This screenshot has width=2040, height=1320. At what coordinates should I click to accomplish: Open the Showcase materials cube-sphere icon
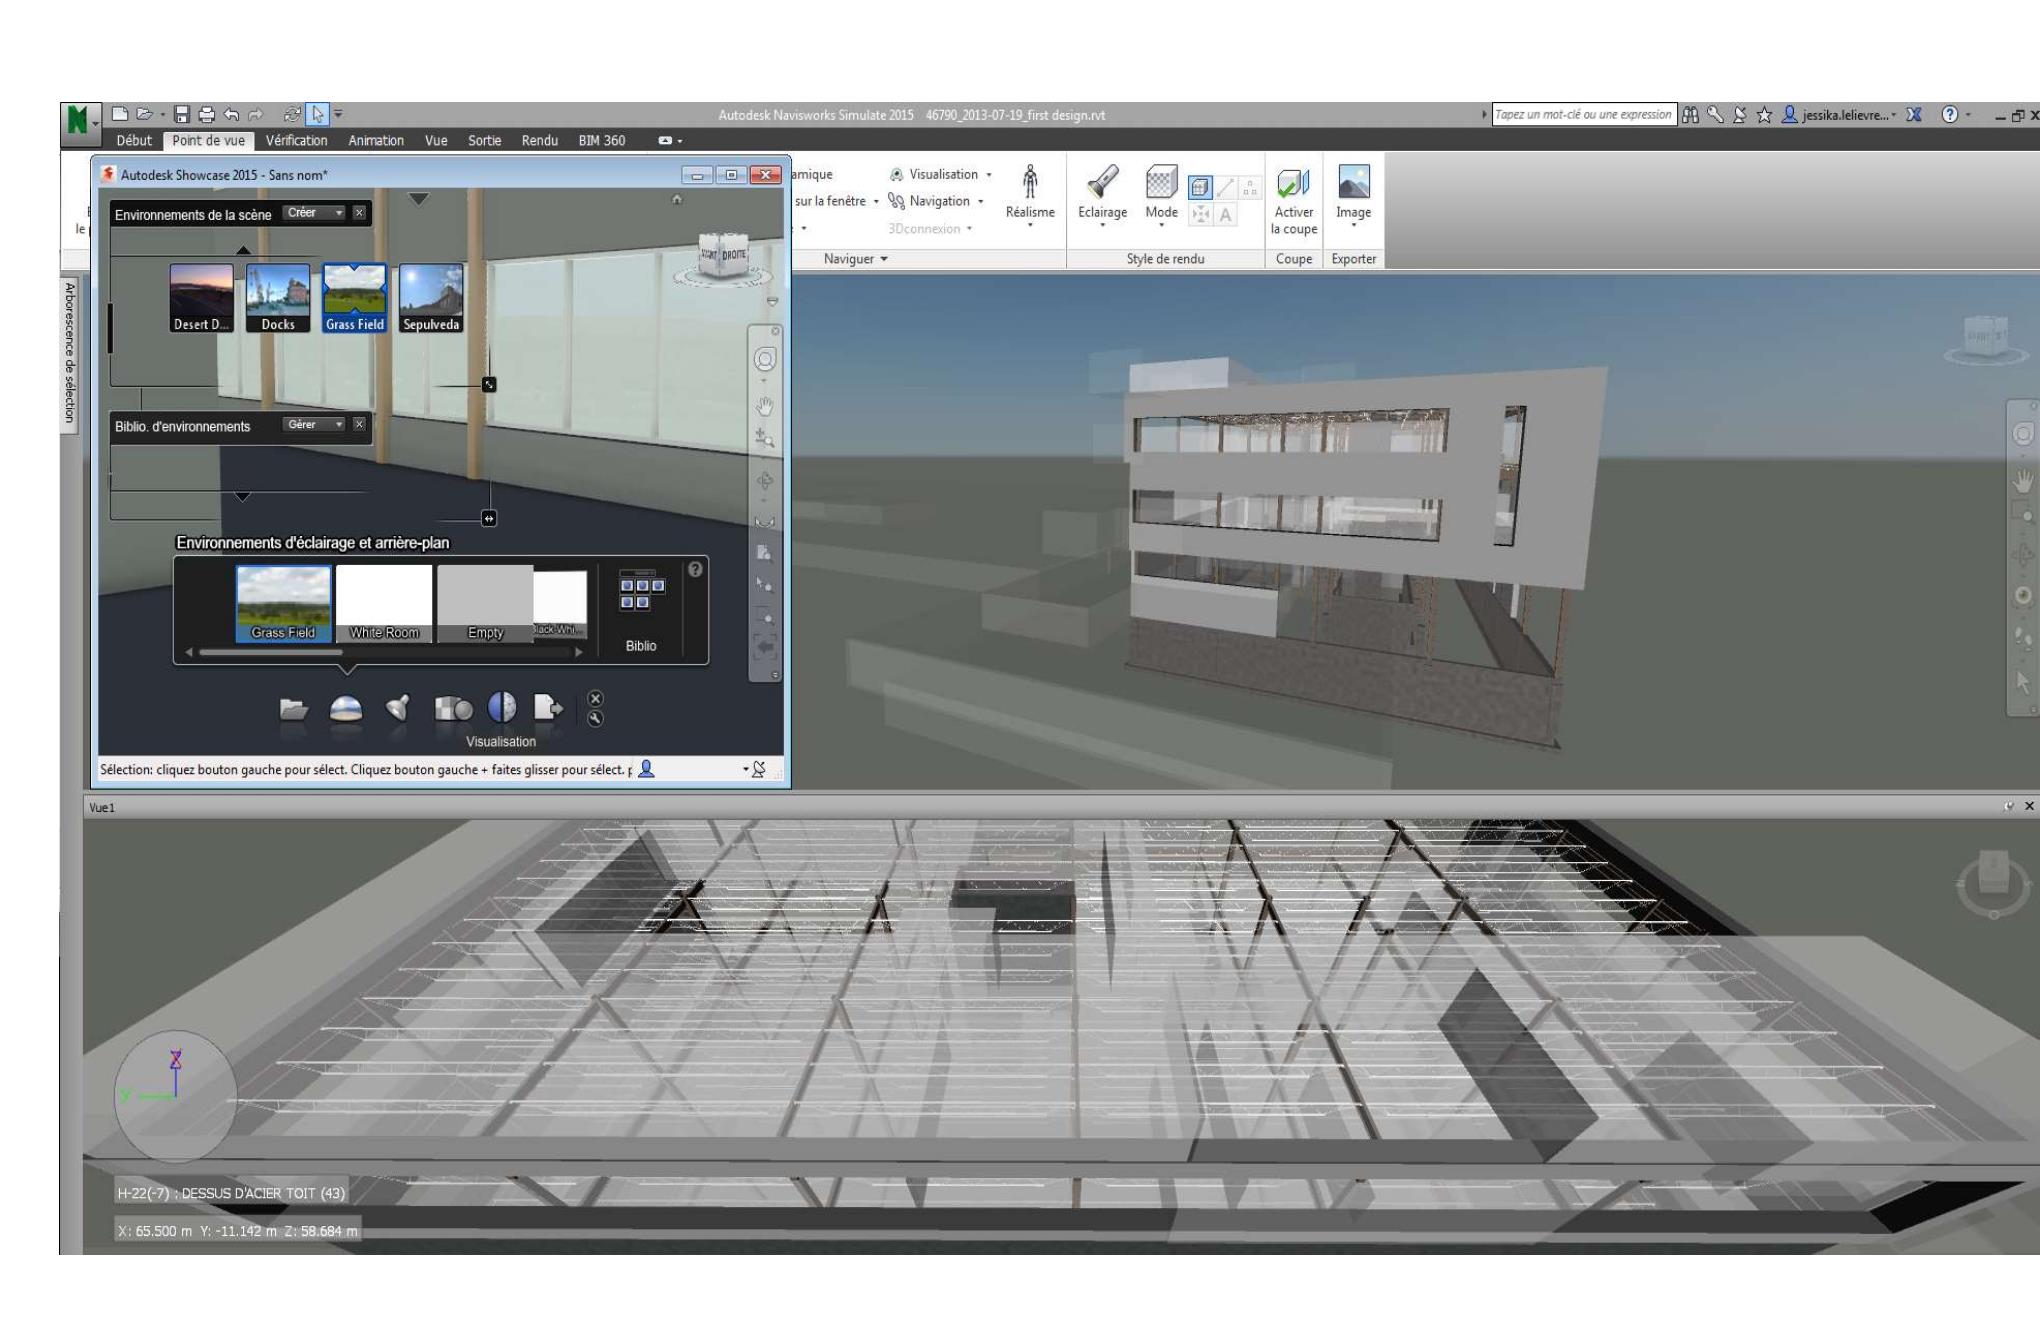[x=453, y=709]
